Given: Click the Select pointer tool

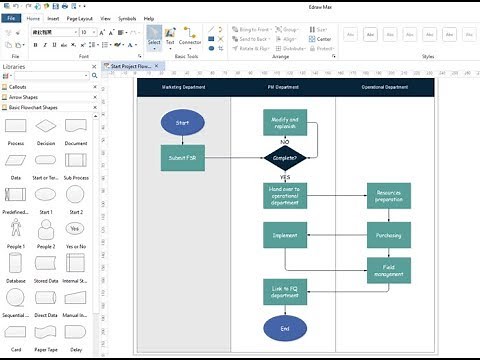Looking at the screenshot, I should pyautogui.click(x=154, y=38).
